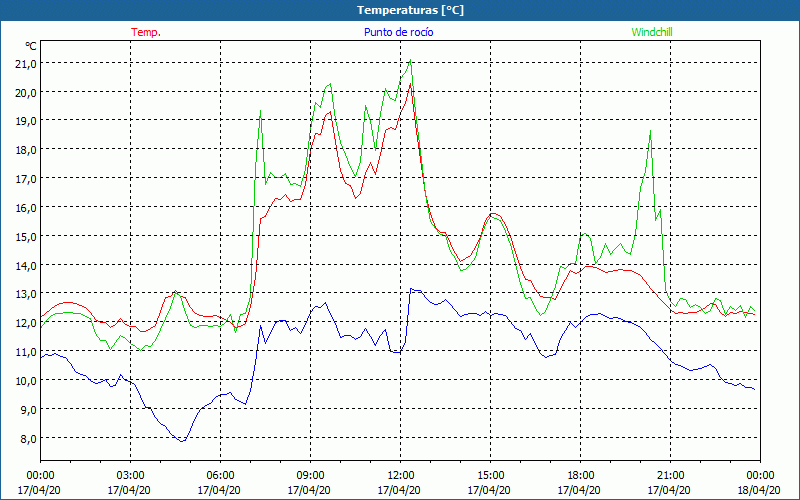Screen dimensions: 800x500
Task: Select the green Windchill legend label
Action: [652, 32]
